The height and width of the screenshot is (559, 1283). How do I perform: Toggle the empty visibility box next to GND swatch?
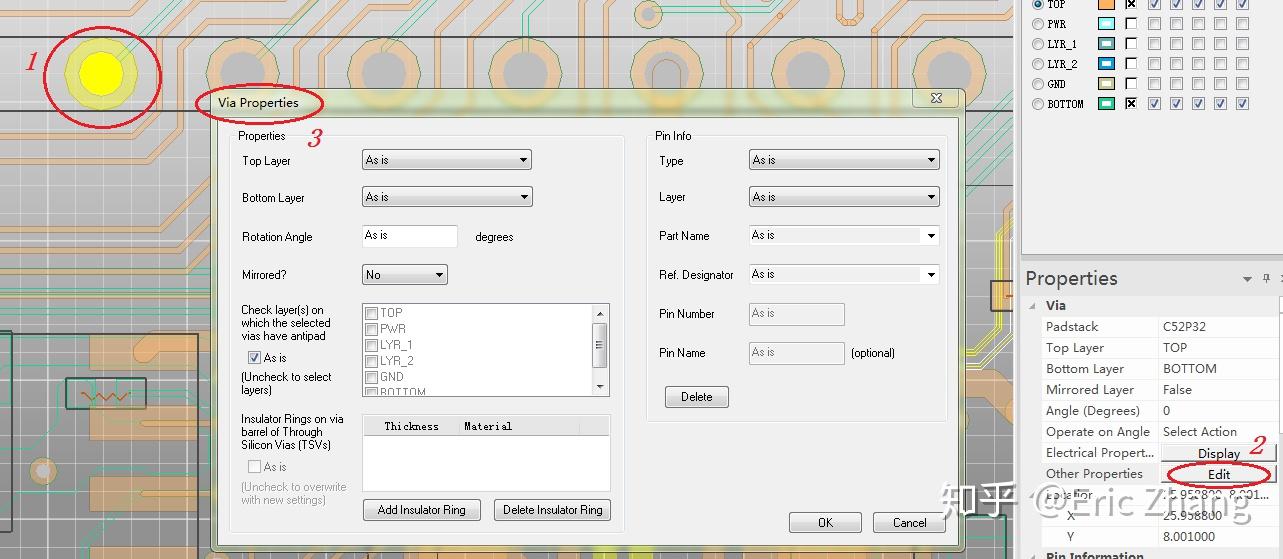(1131, 84)
